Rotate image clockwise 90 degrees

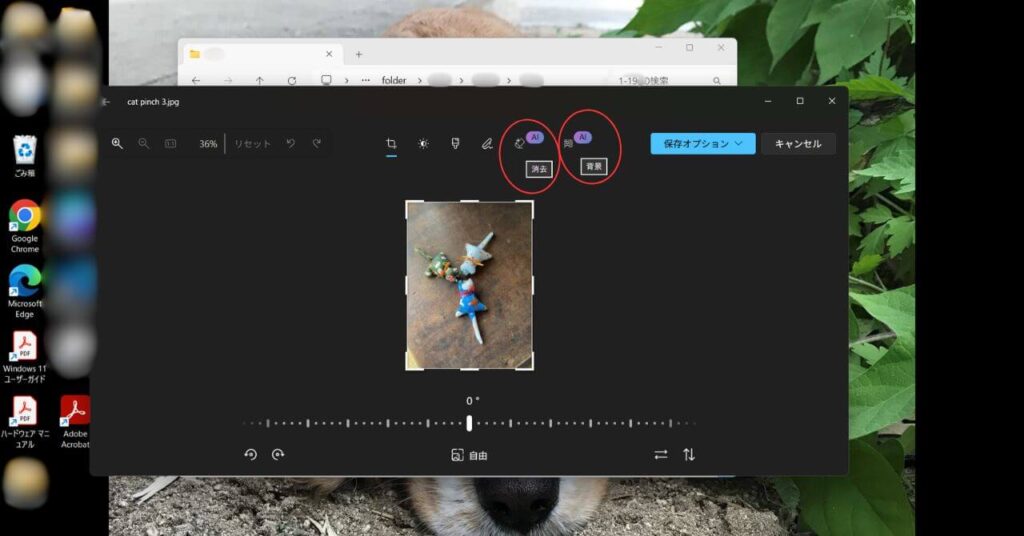coord(278,454)
